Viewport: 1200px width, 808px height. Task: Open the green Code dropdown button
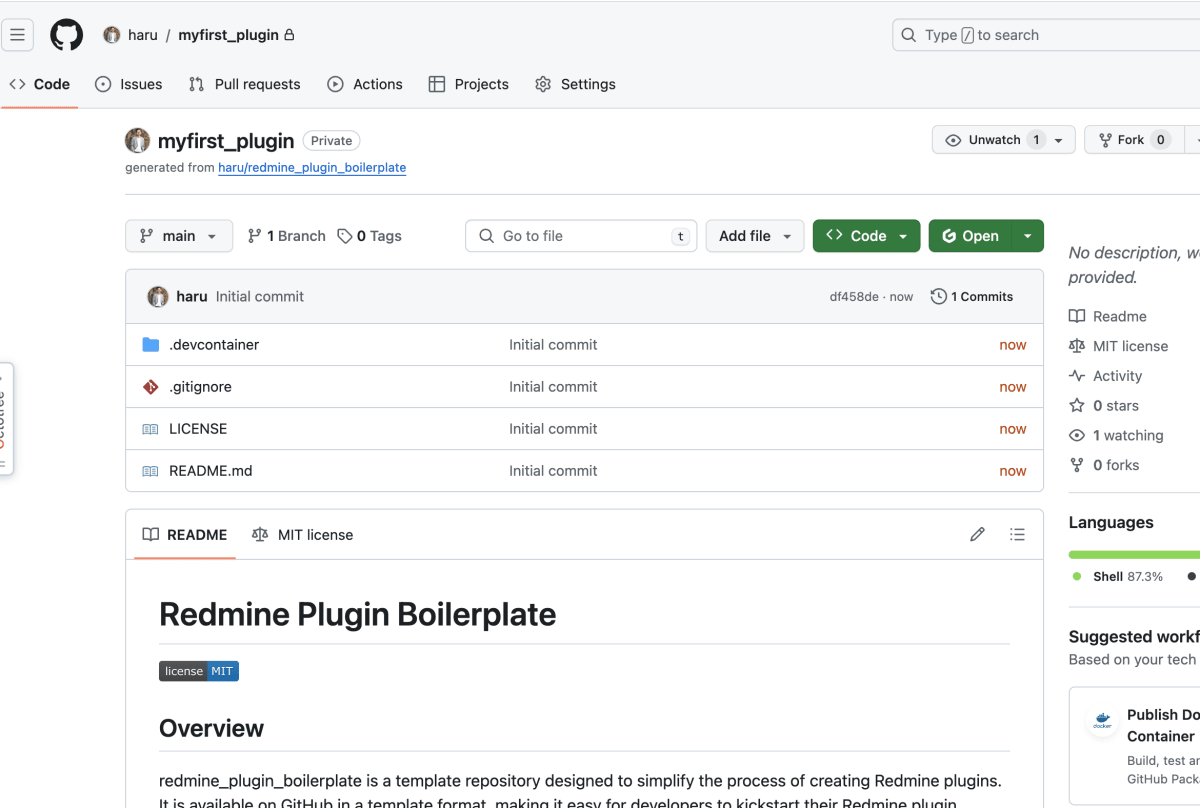pos(866,236)
